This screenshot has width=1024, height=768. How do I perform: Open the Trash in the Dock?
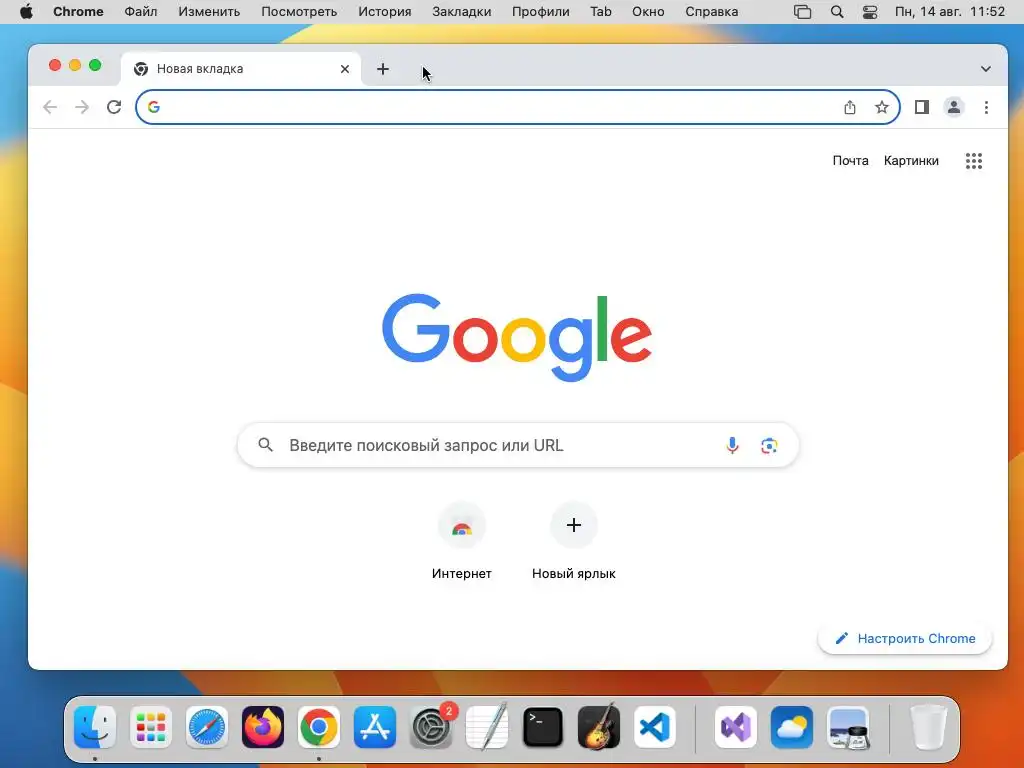[x=928, y=727]
